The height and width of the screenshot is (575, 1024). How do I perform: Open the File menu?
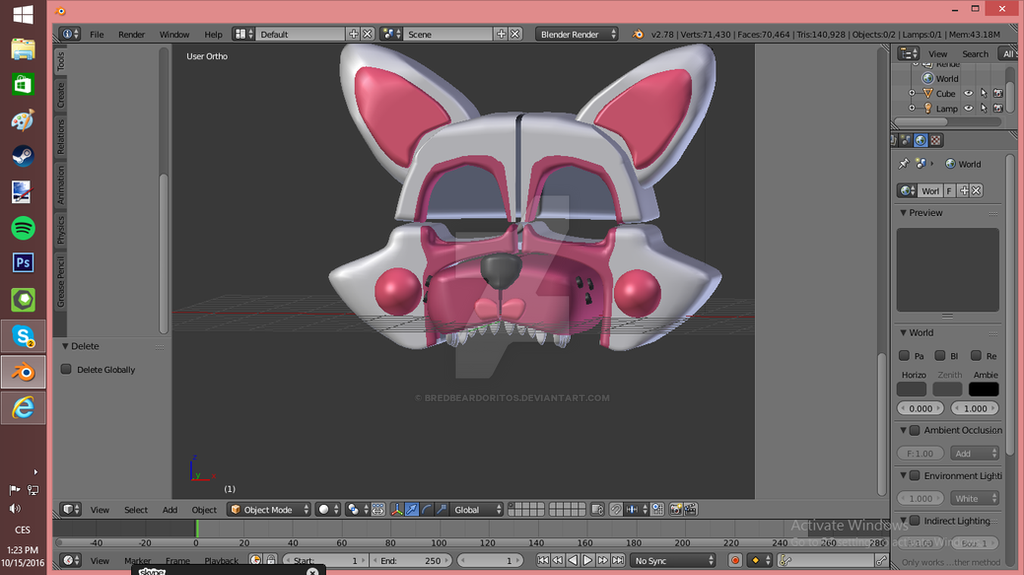[x=97, y=34]
